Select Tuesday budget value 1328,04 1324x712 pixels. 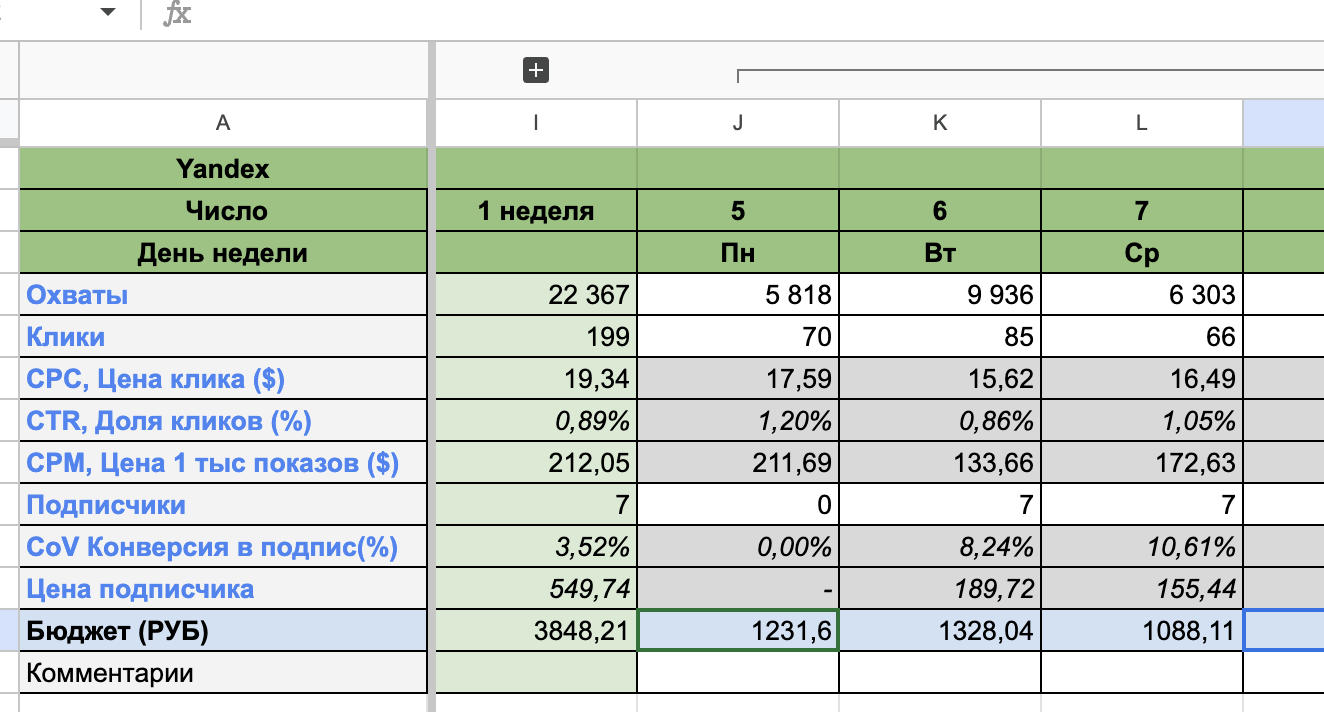tap(940, 631)
